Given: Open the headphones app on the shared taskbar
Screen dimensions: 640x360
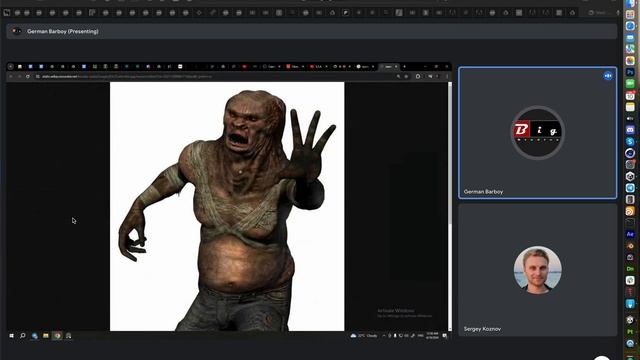Looking at the screenshot, I should point(69,336).
